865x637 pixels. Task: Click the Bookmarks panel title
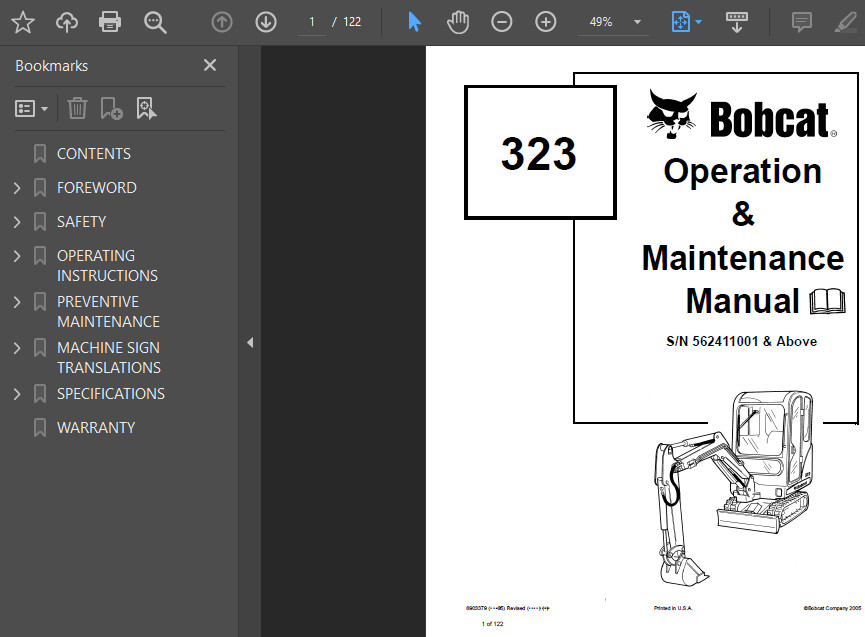click(52, 66)
